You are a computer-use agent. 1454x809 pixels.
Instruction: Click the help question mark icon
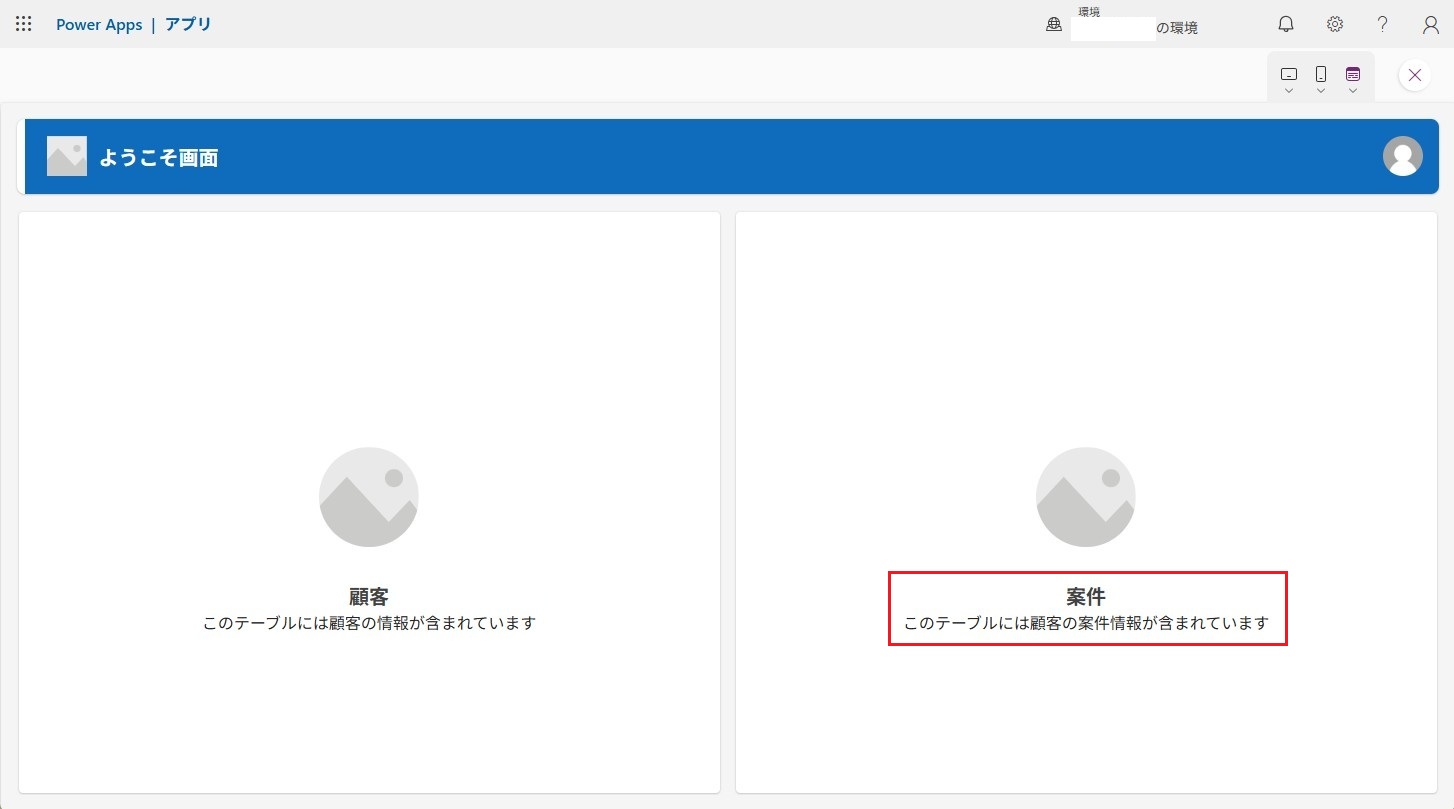point(1382,24)
